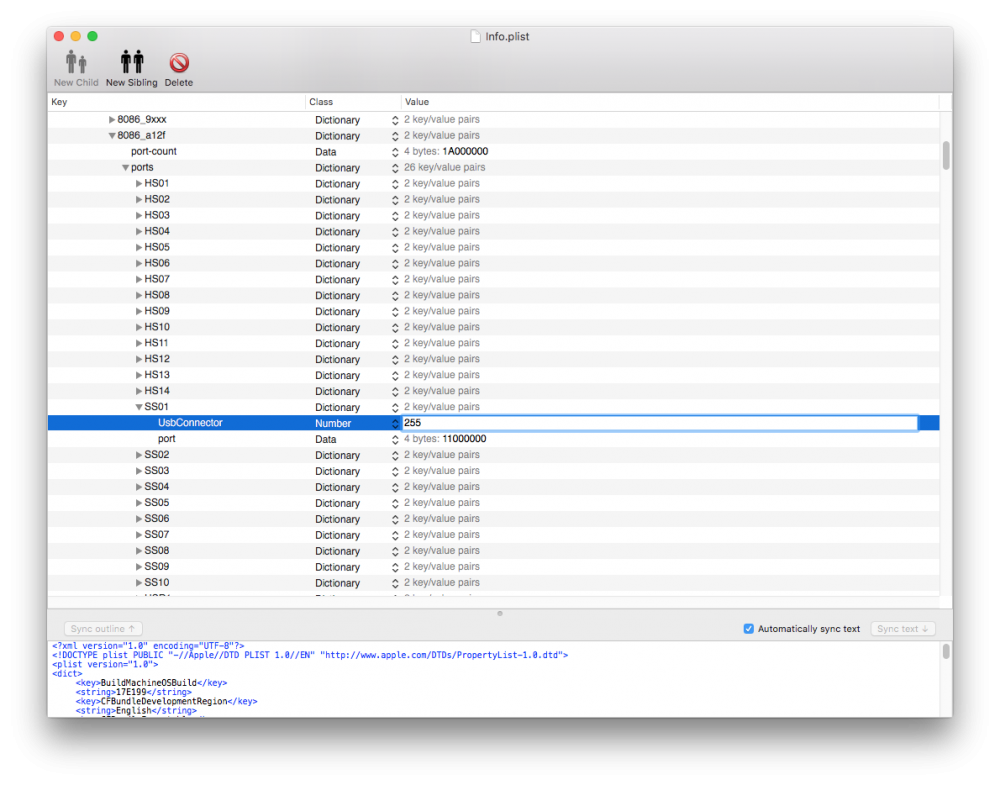Select the port-count row
Viewport: 1000px width, 785px height.
point(493,152)
